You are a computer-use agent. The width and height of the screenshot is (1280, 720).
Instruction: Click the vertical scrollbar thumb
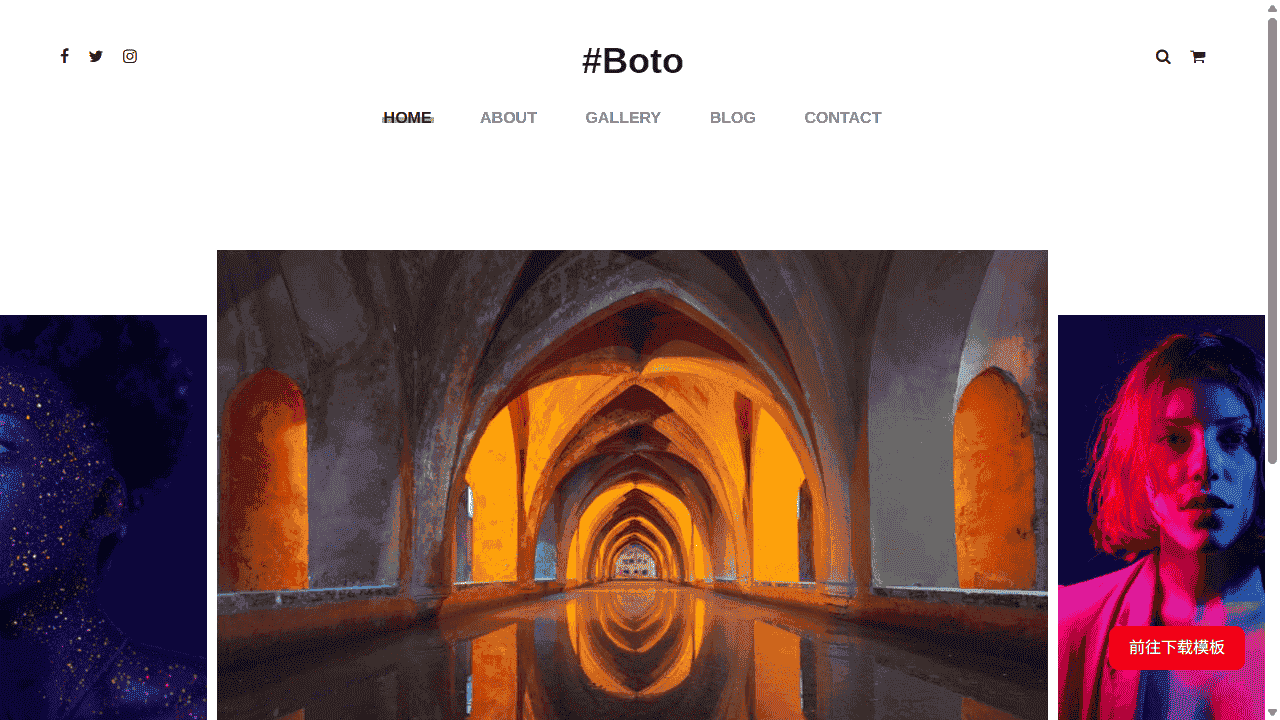pyautogui.click(x=1273, y=240)
